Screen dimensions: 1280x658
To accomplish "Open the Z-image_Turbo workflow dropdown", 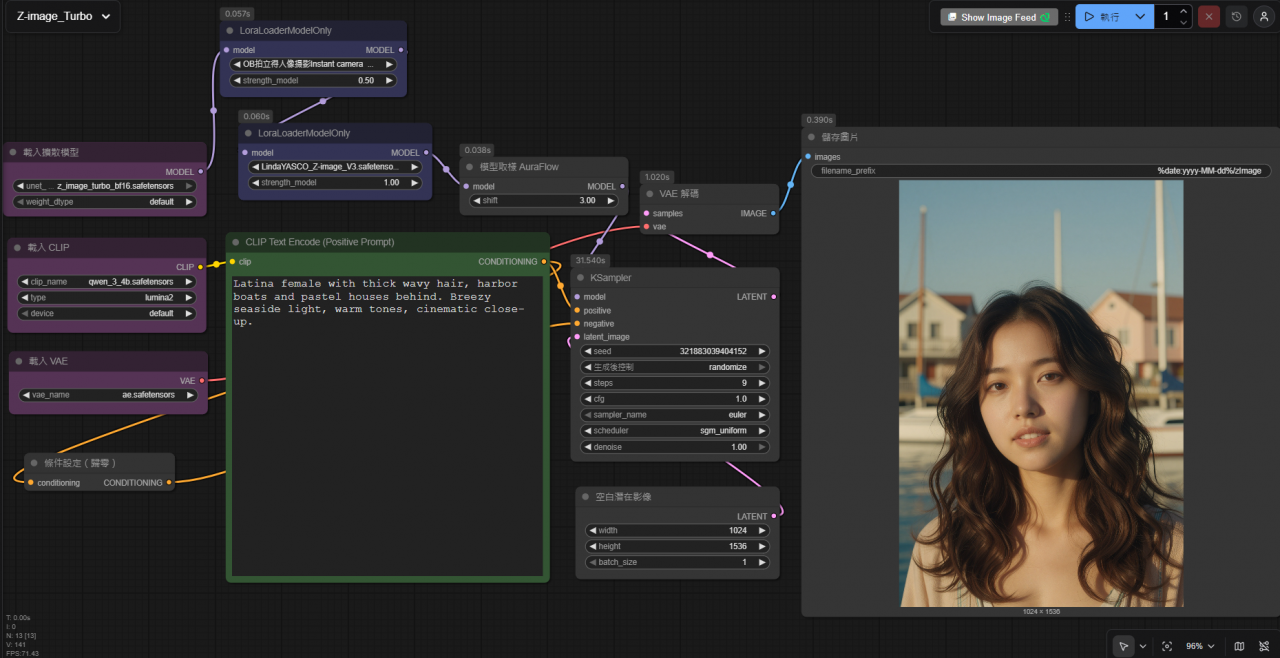I will coord(63,17).
